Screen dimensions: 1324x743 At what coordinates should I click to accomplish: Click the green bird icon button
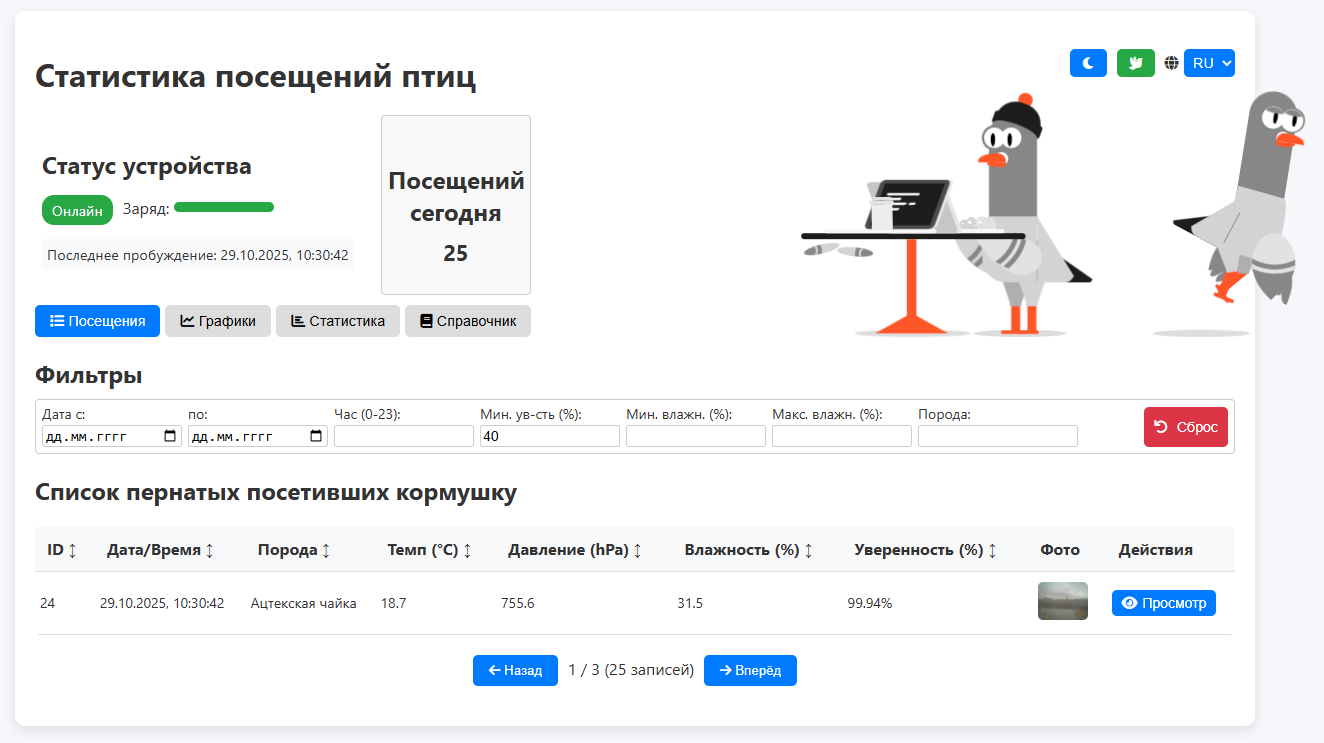click(x=1135, y=63)
